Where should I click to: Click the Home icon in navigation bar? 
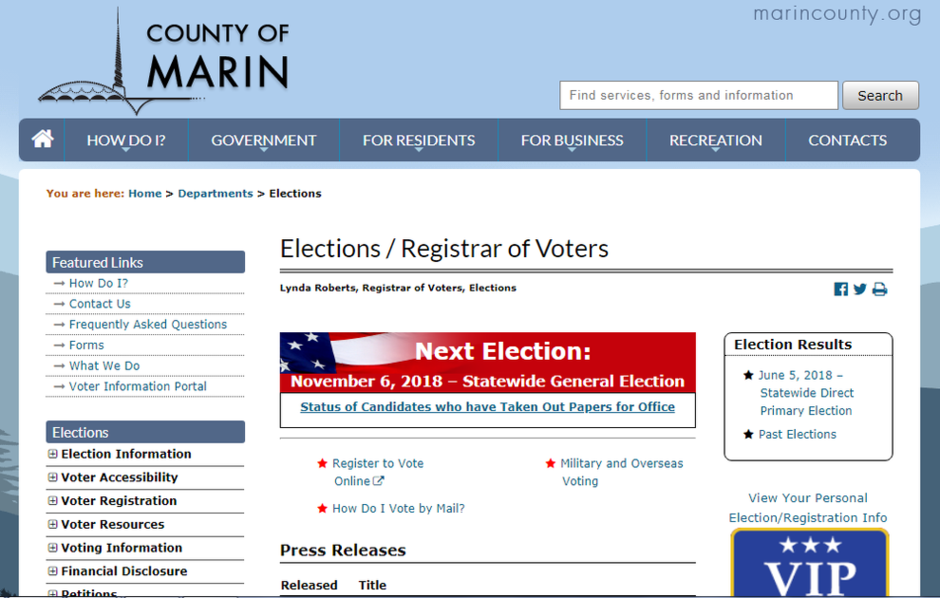click(42, 140)
